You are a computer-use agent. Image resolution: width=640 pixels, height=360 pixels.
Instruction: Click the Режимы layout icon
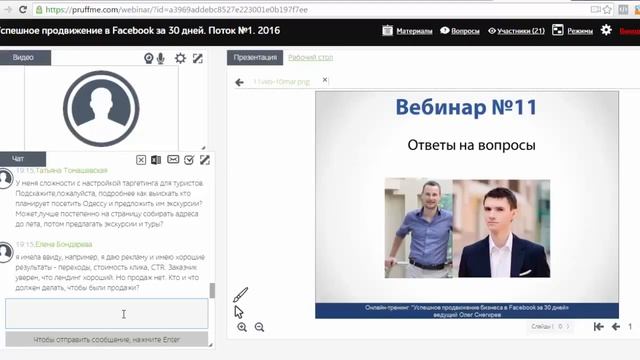click(558, 30)
